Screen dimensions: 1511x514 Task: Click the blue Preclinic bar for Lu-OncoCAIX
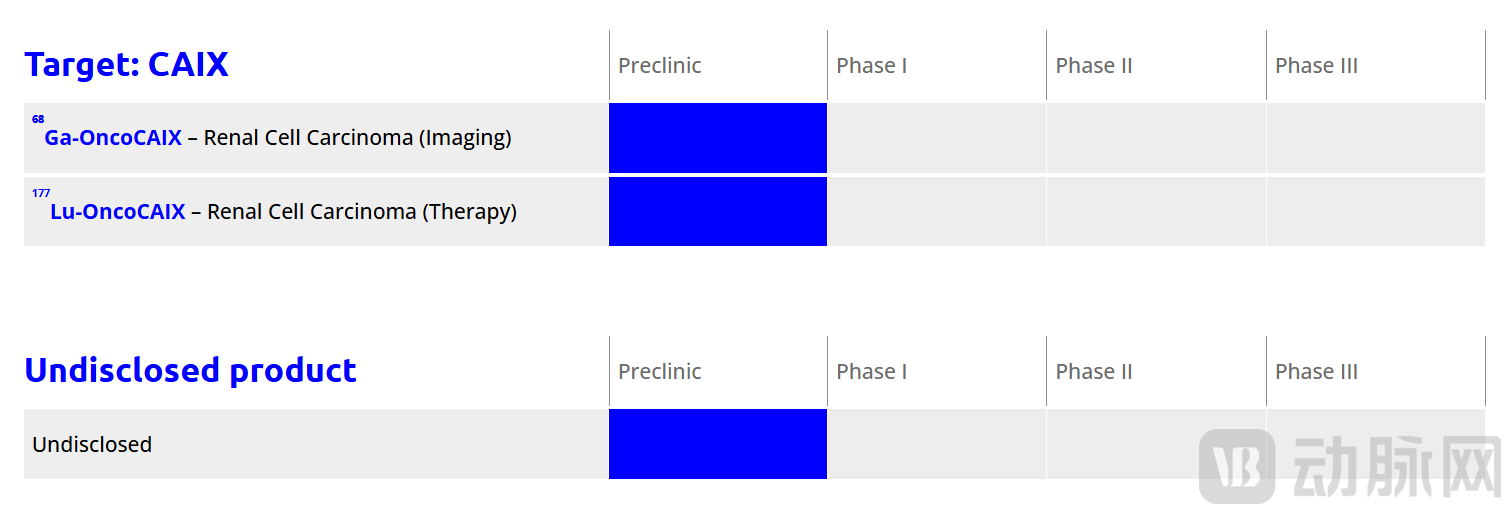click(718, 211)
